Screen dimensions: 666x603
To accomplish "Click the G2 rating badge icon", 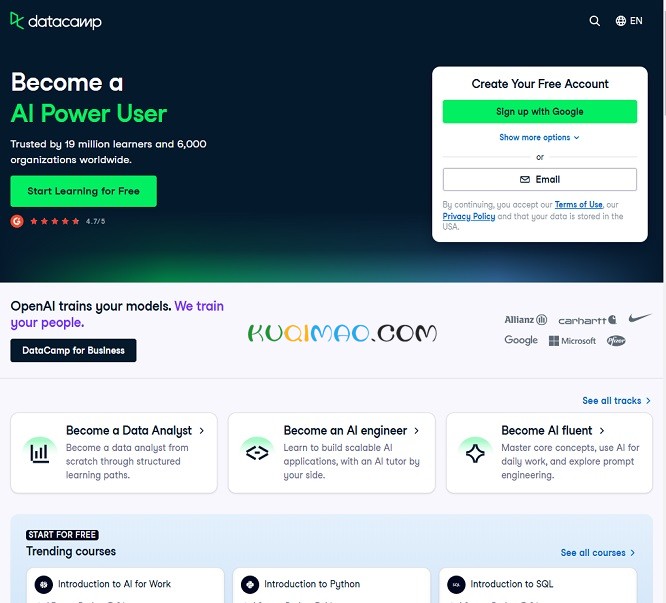I will [17, 221].
